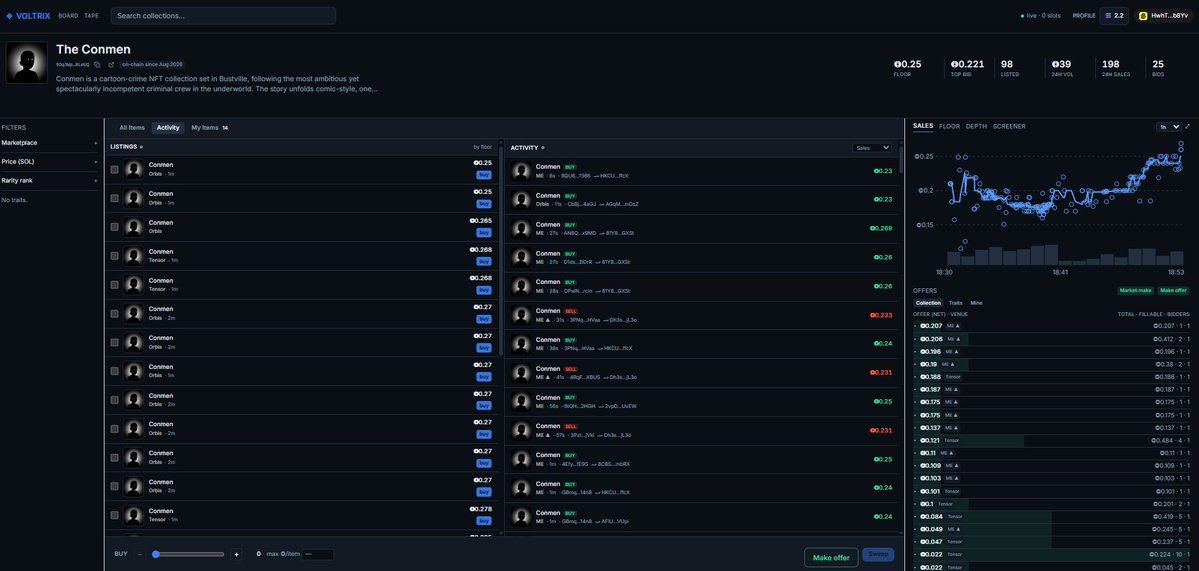Open thumbnail of Conmen listing priced 0.265

(x=134, y=227)
